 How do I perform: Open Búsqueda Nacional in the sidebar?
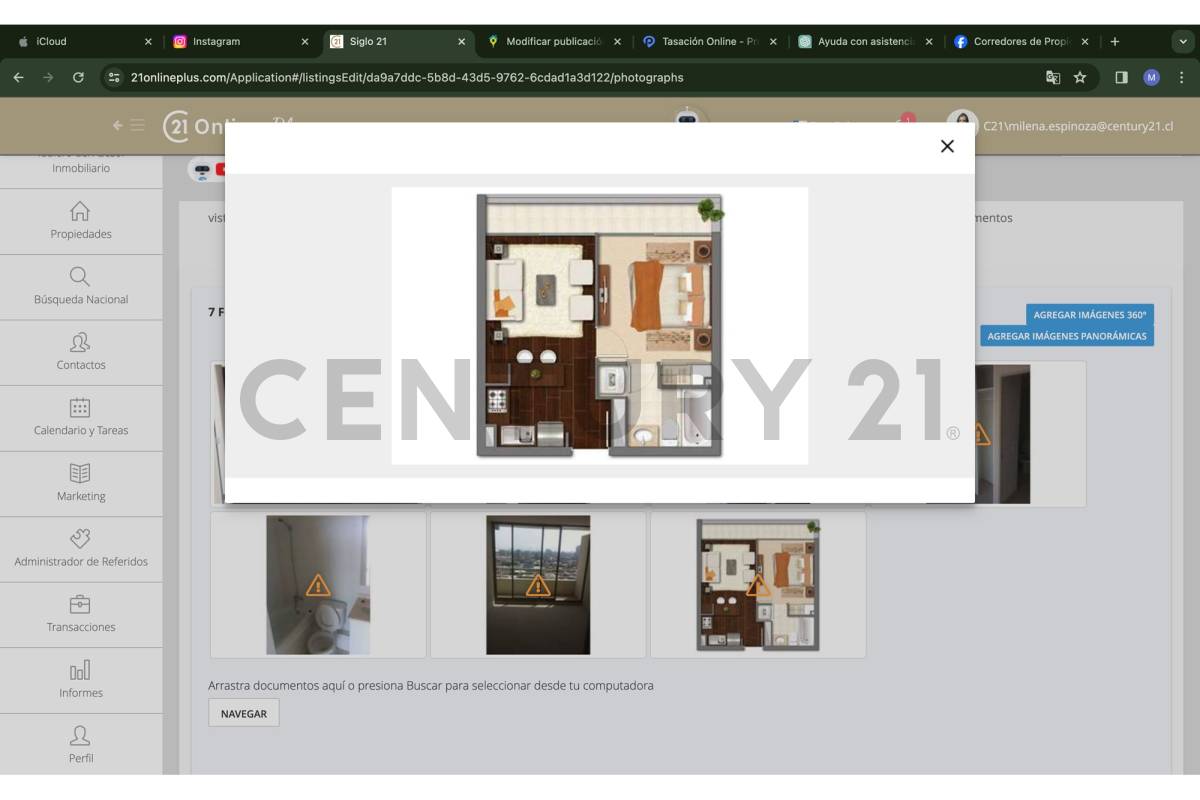pos(81,287)
